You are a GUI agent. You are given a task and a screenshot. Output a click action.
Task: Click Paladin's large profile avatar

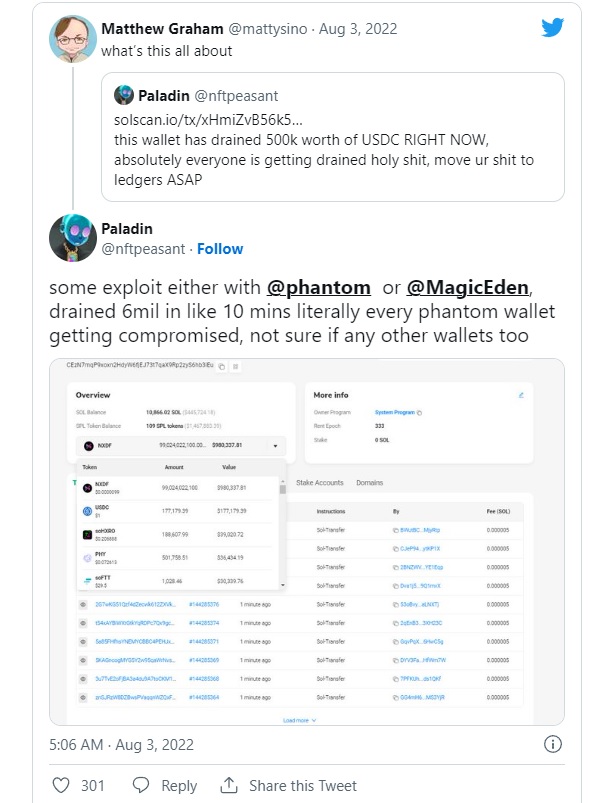tap(73, 238)
